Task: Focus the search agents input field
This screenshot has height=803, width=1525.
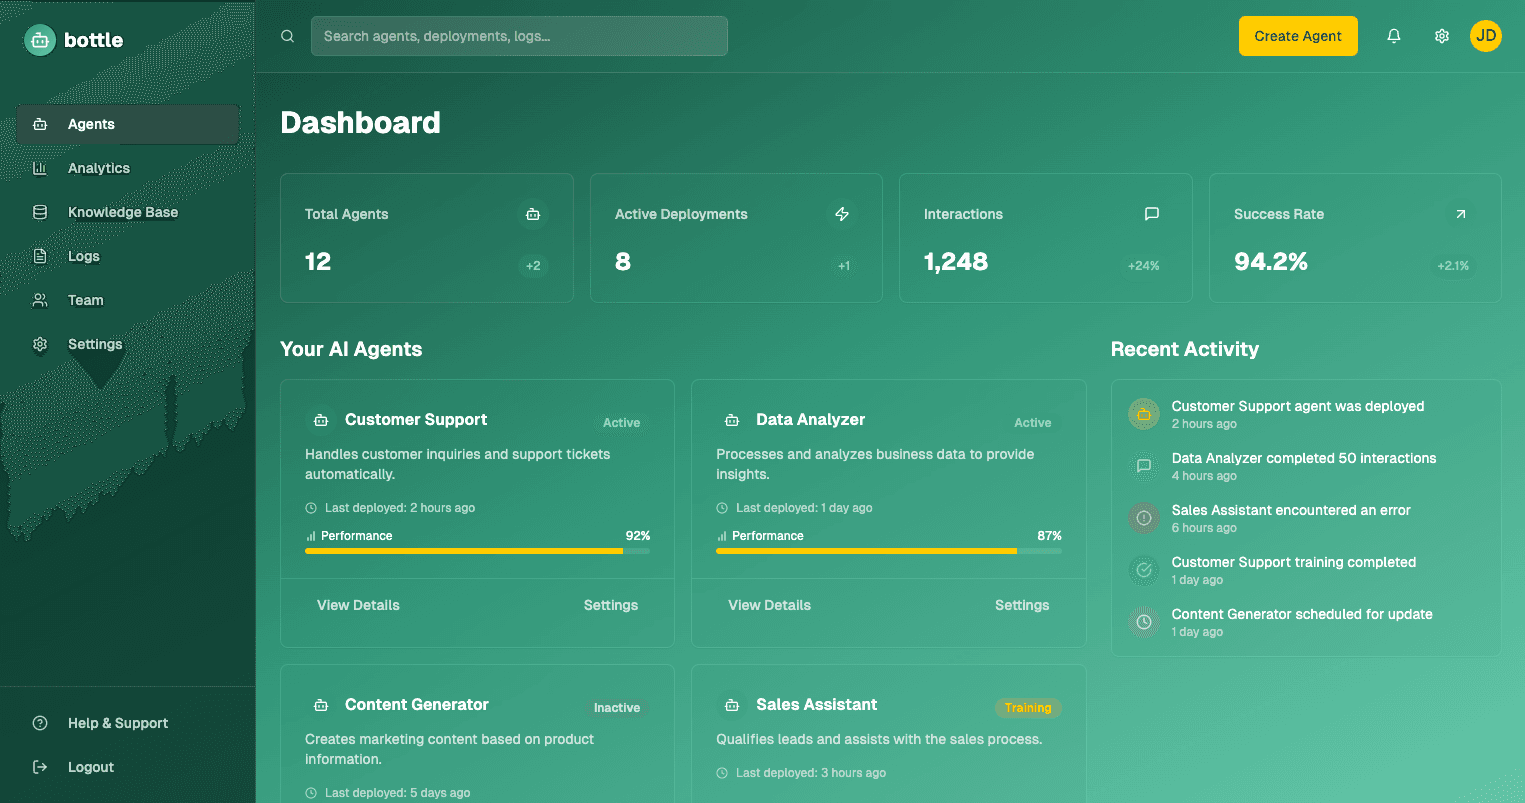Action: click(x=519, y=36)
